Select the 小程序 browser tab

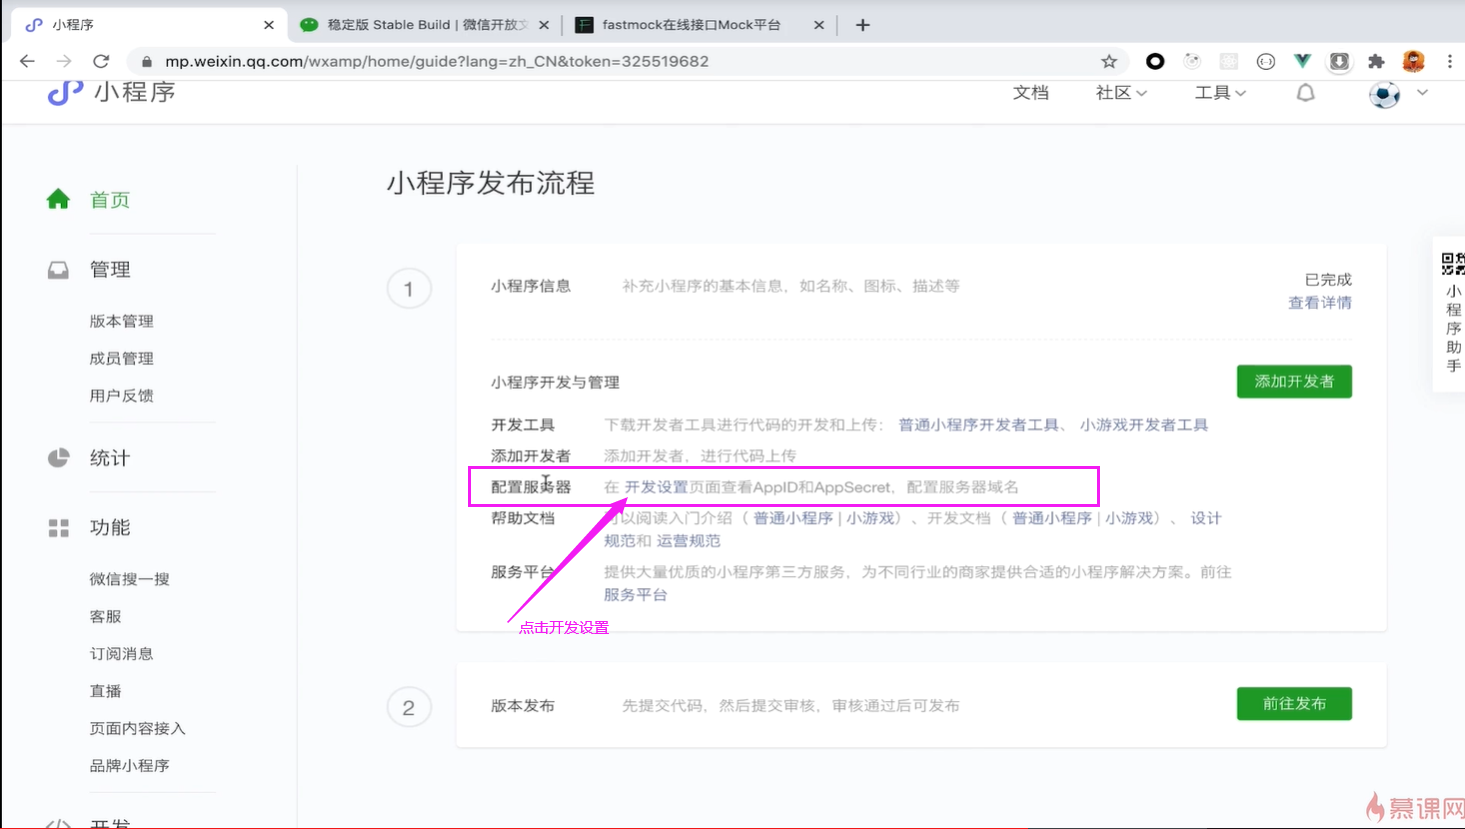click(x=150, y=25)
